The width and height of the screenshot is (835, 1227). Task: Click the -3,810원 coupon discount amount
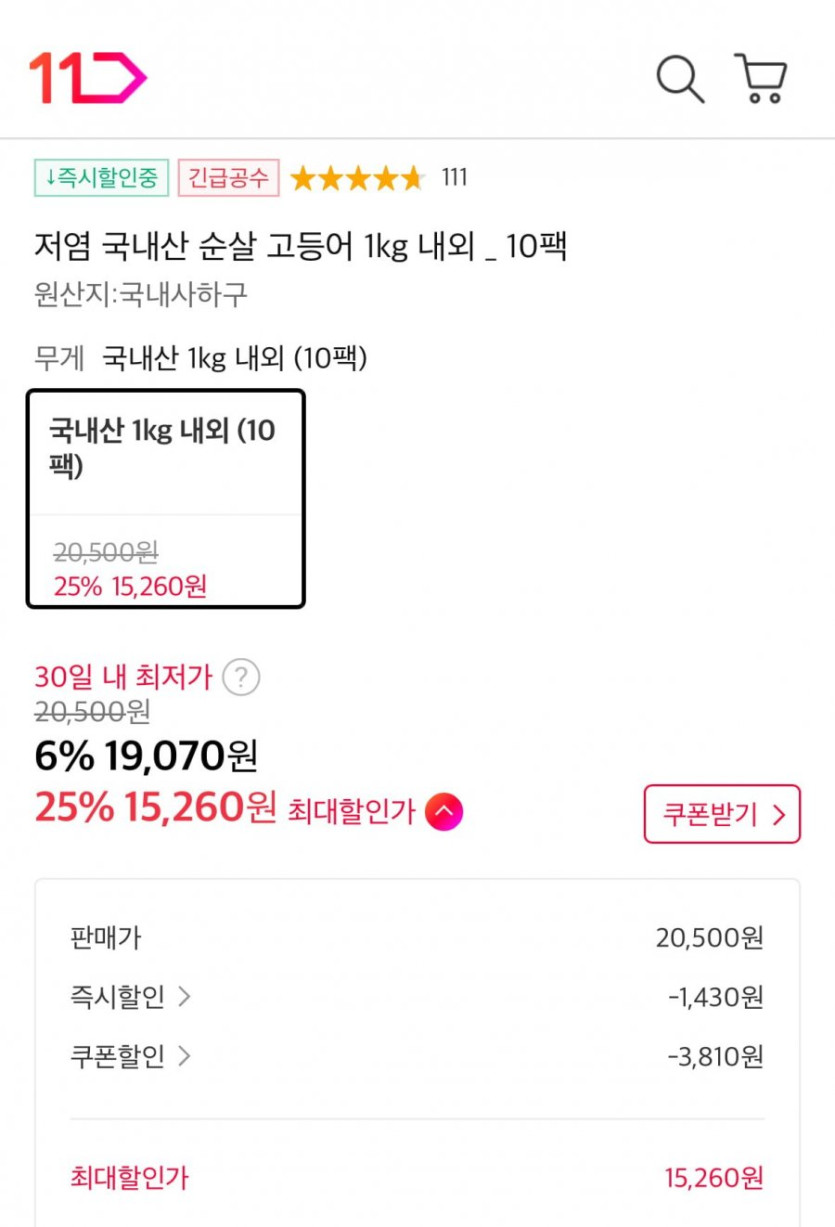tap(715, 1057)
